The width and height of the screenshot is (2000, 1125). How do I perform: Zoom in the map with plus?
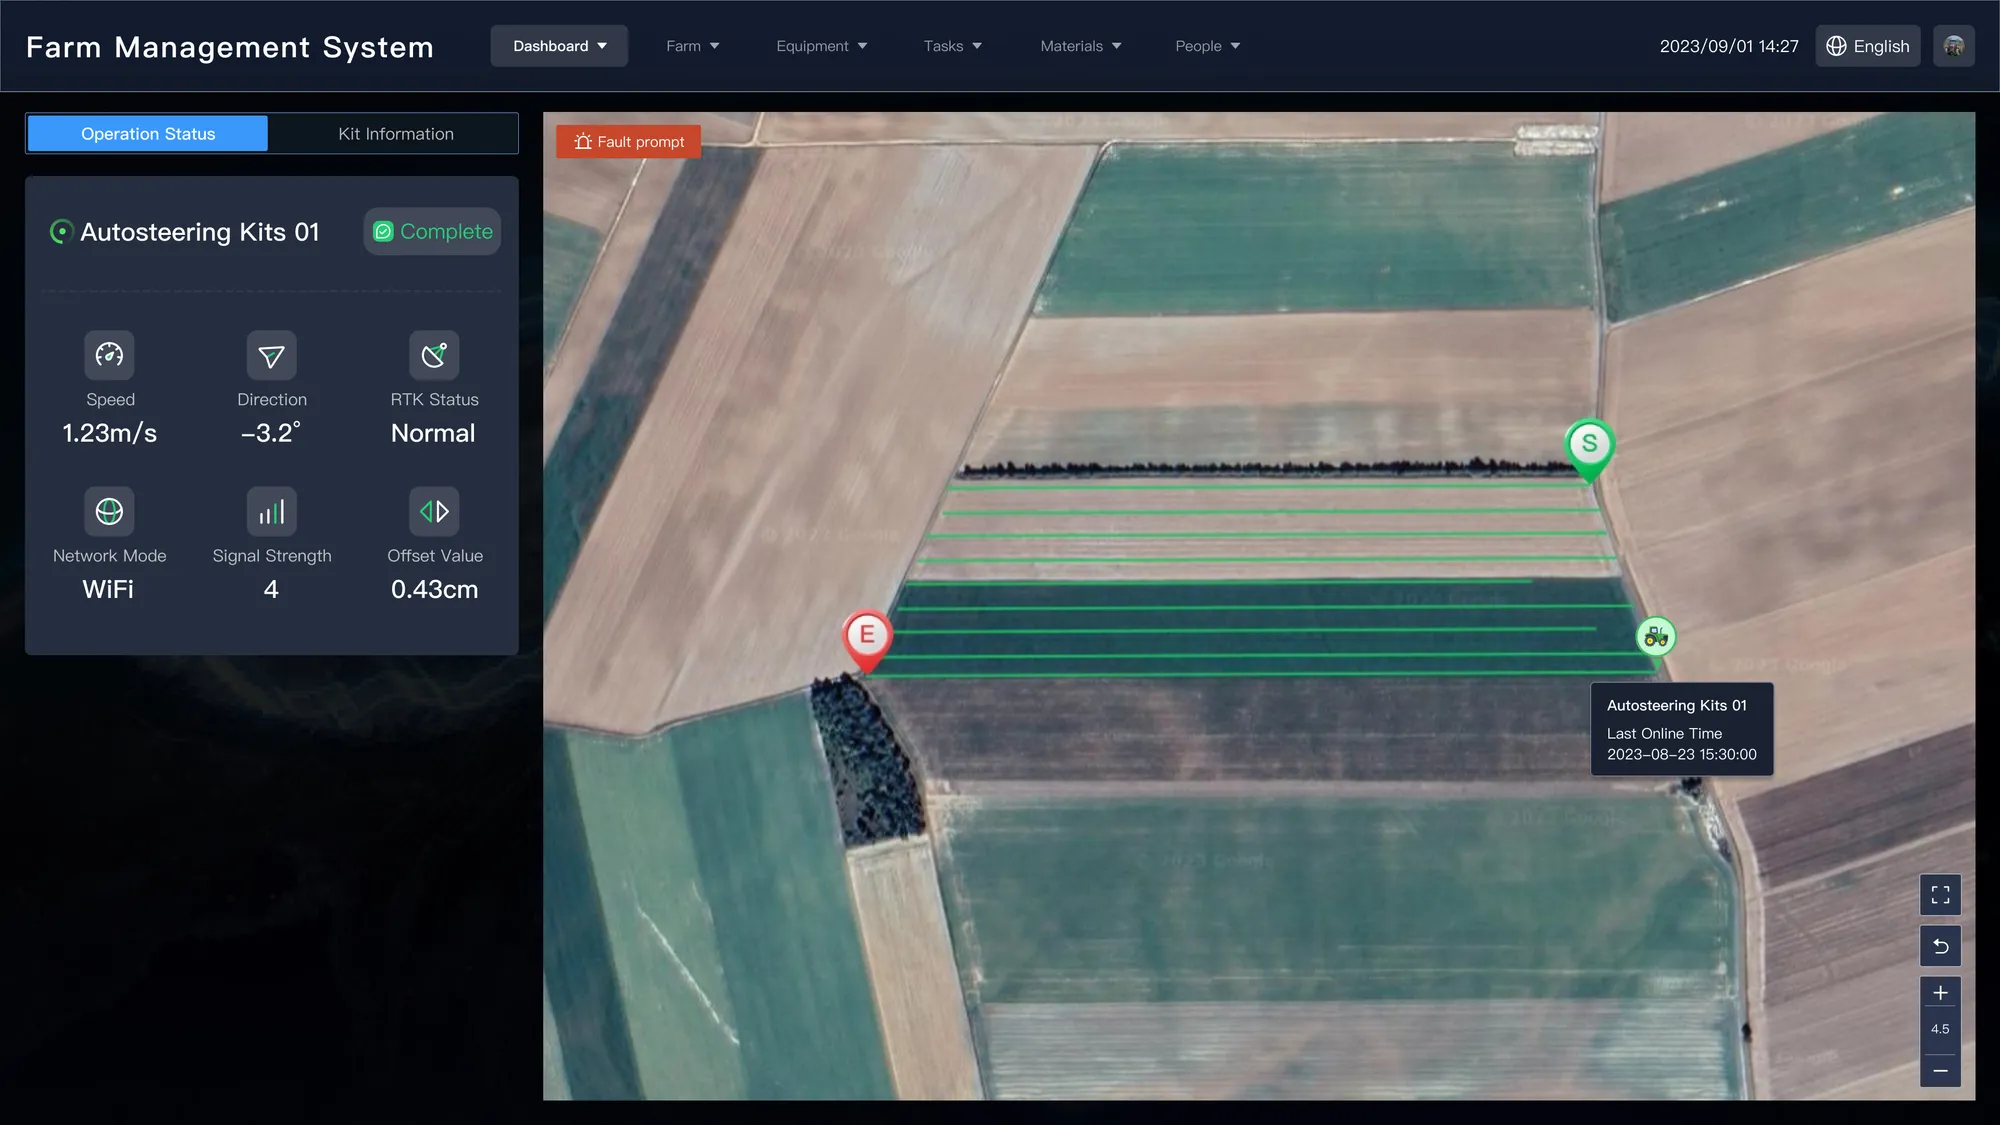coord(1940,993)
